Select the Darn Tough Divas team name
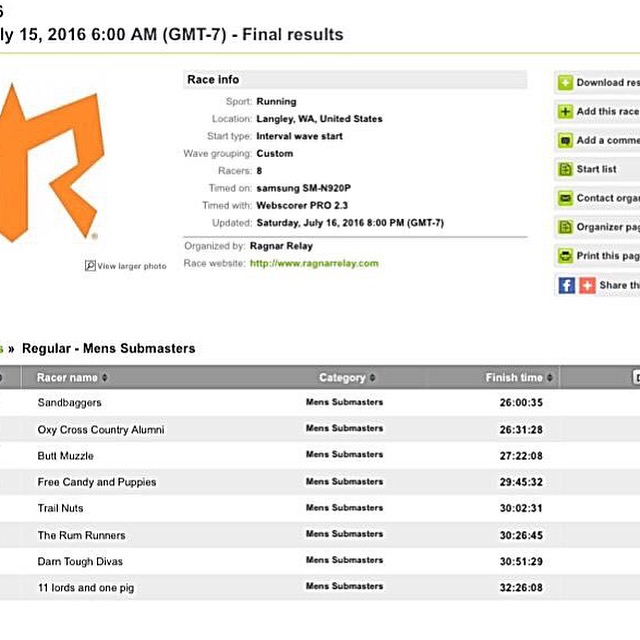 [80, 562]
